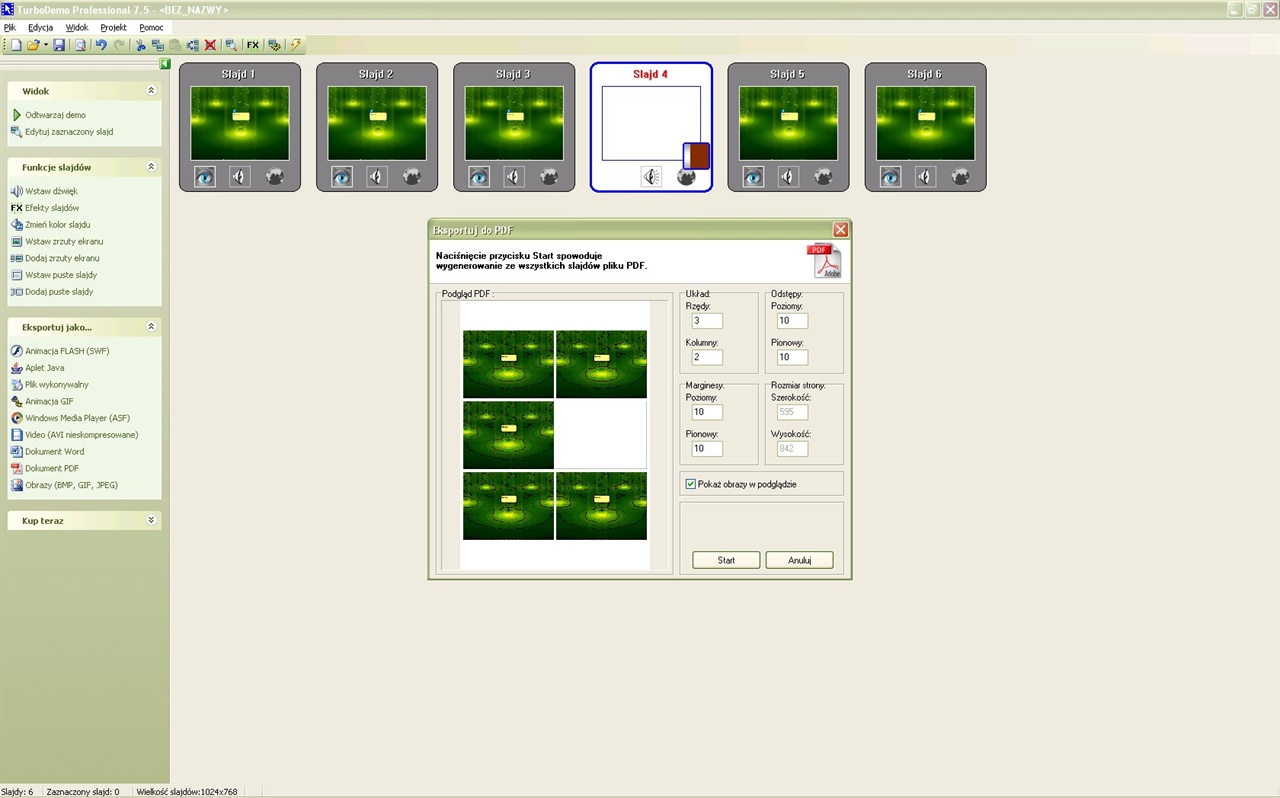Image resolution: width=1280 pixels, height=798 pixels.
Task: Select Wstaw dźwięk in the sidebar
Action: 50,191
